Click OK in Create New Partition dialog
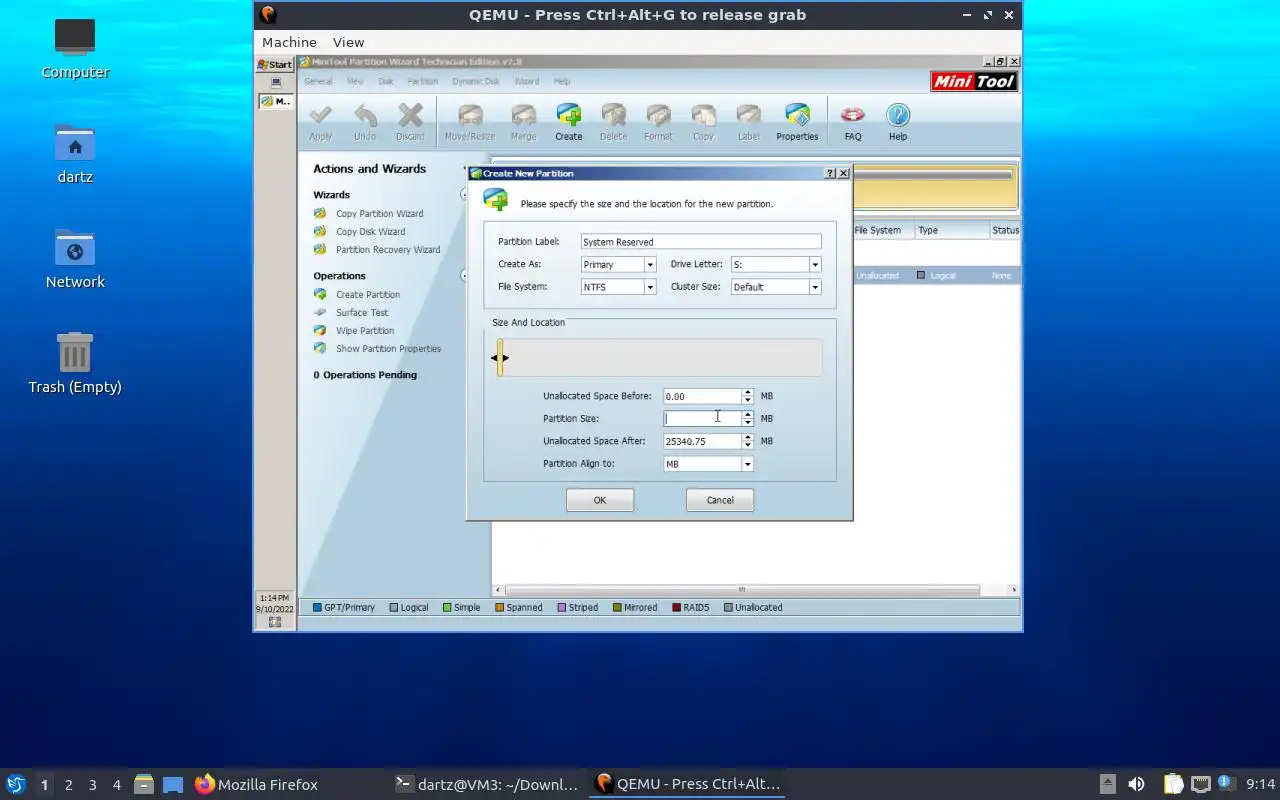 coord(600,500)
